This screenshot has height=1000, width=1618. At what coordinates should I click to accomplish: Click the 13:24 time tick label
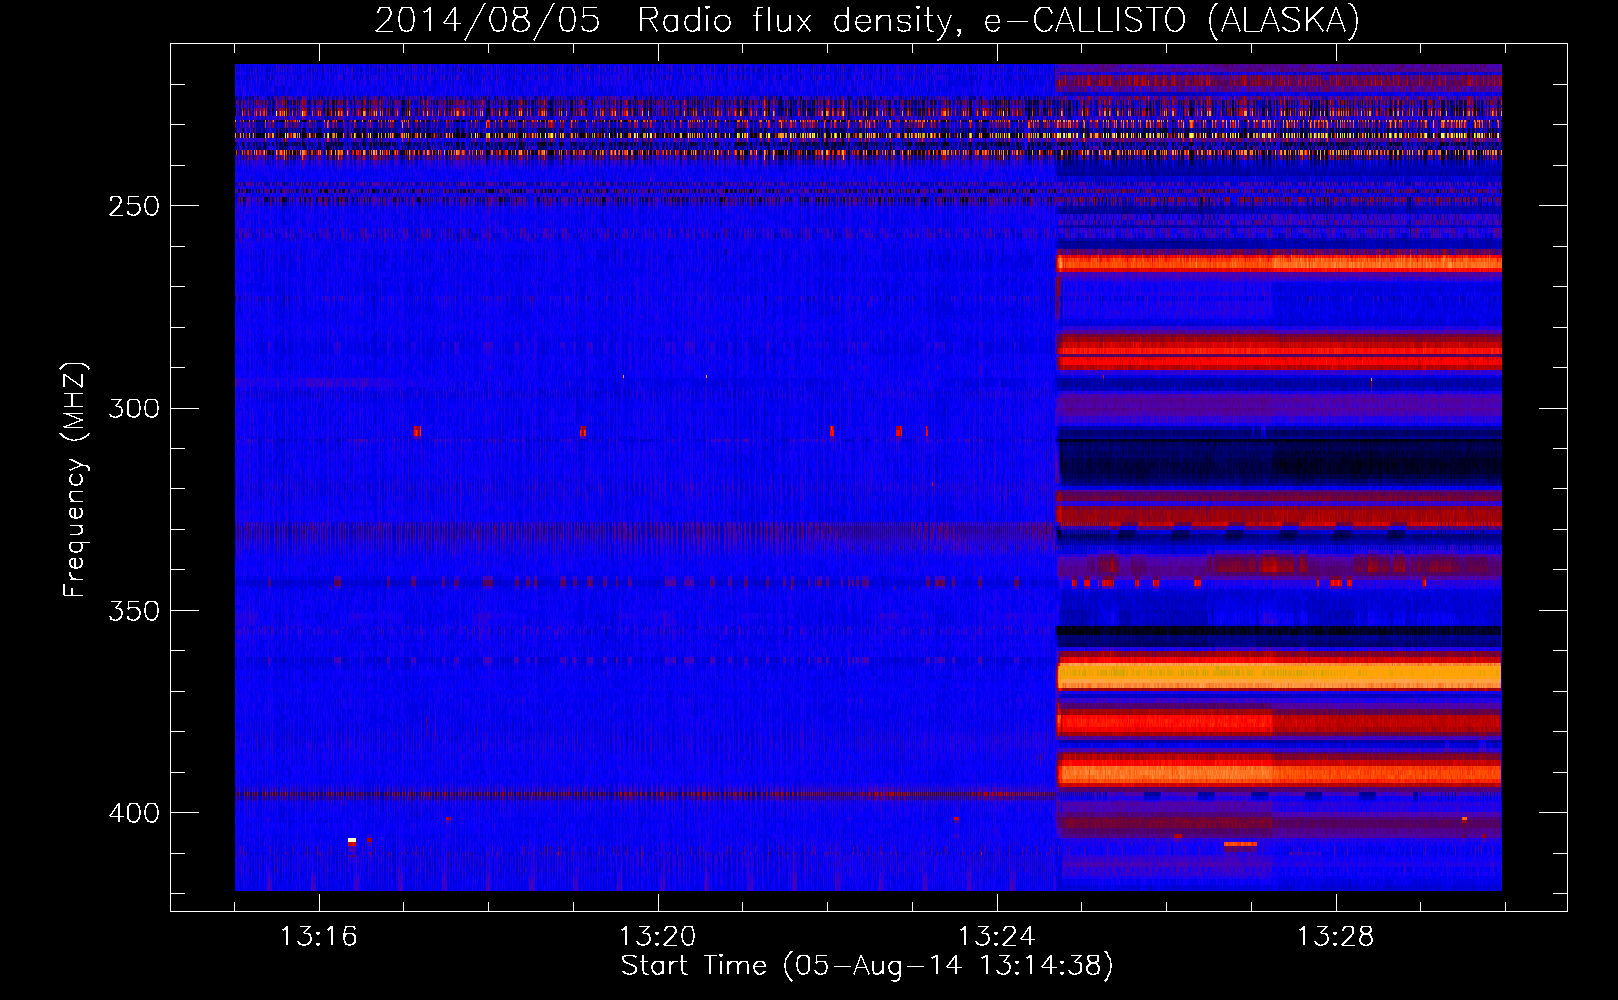pos(996,937)
